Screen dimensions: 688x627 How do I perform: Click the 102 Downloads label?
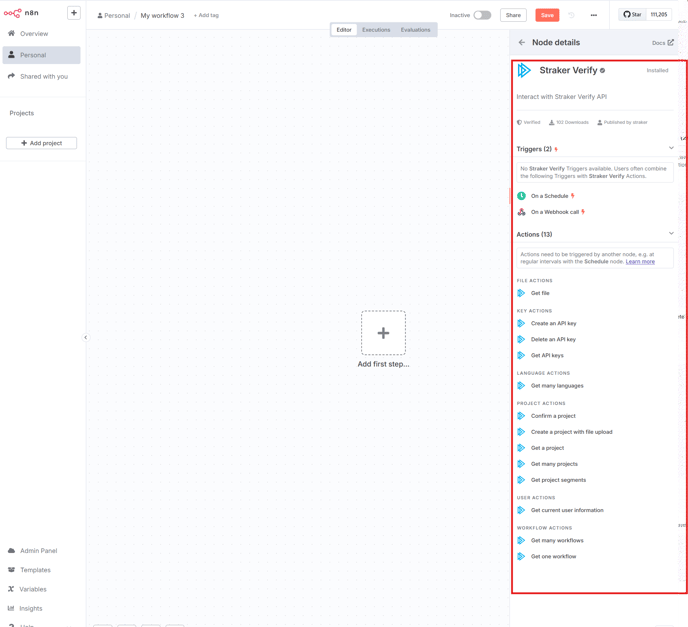569,122
